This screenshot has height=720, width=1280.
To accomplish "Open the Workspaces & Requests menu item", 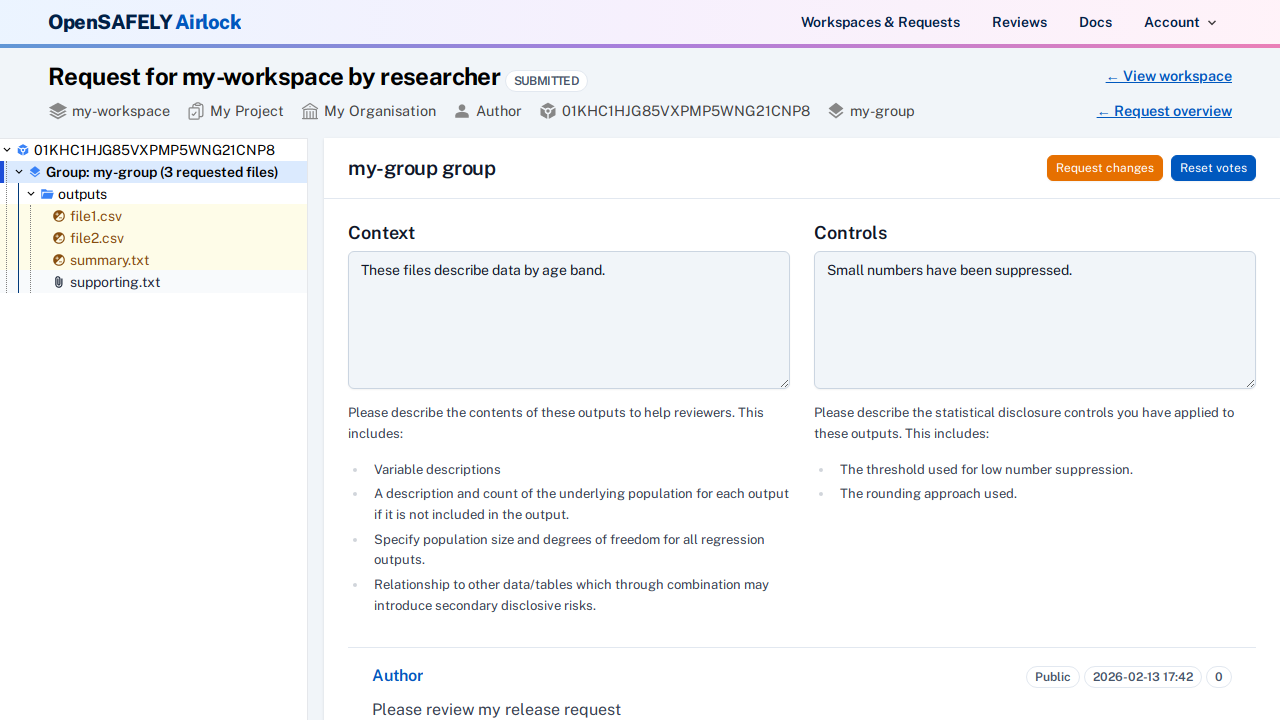I will point(880,22).
